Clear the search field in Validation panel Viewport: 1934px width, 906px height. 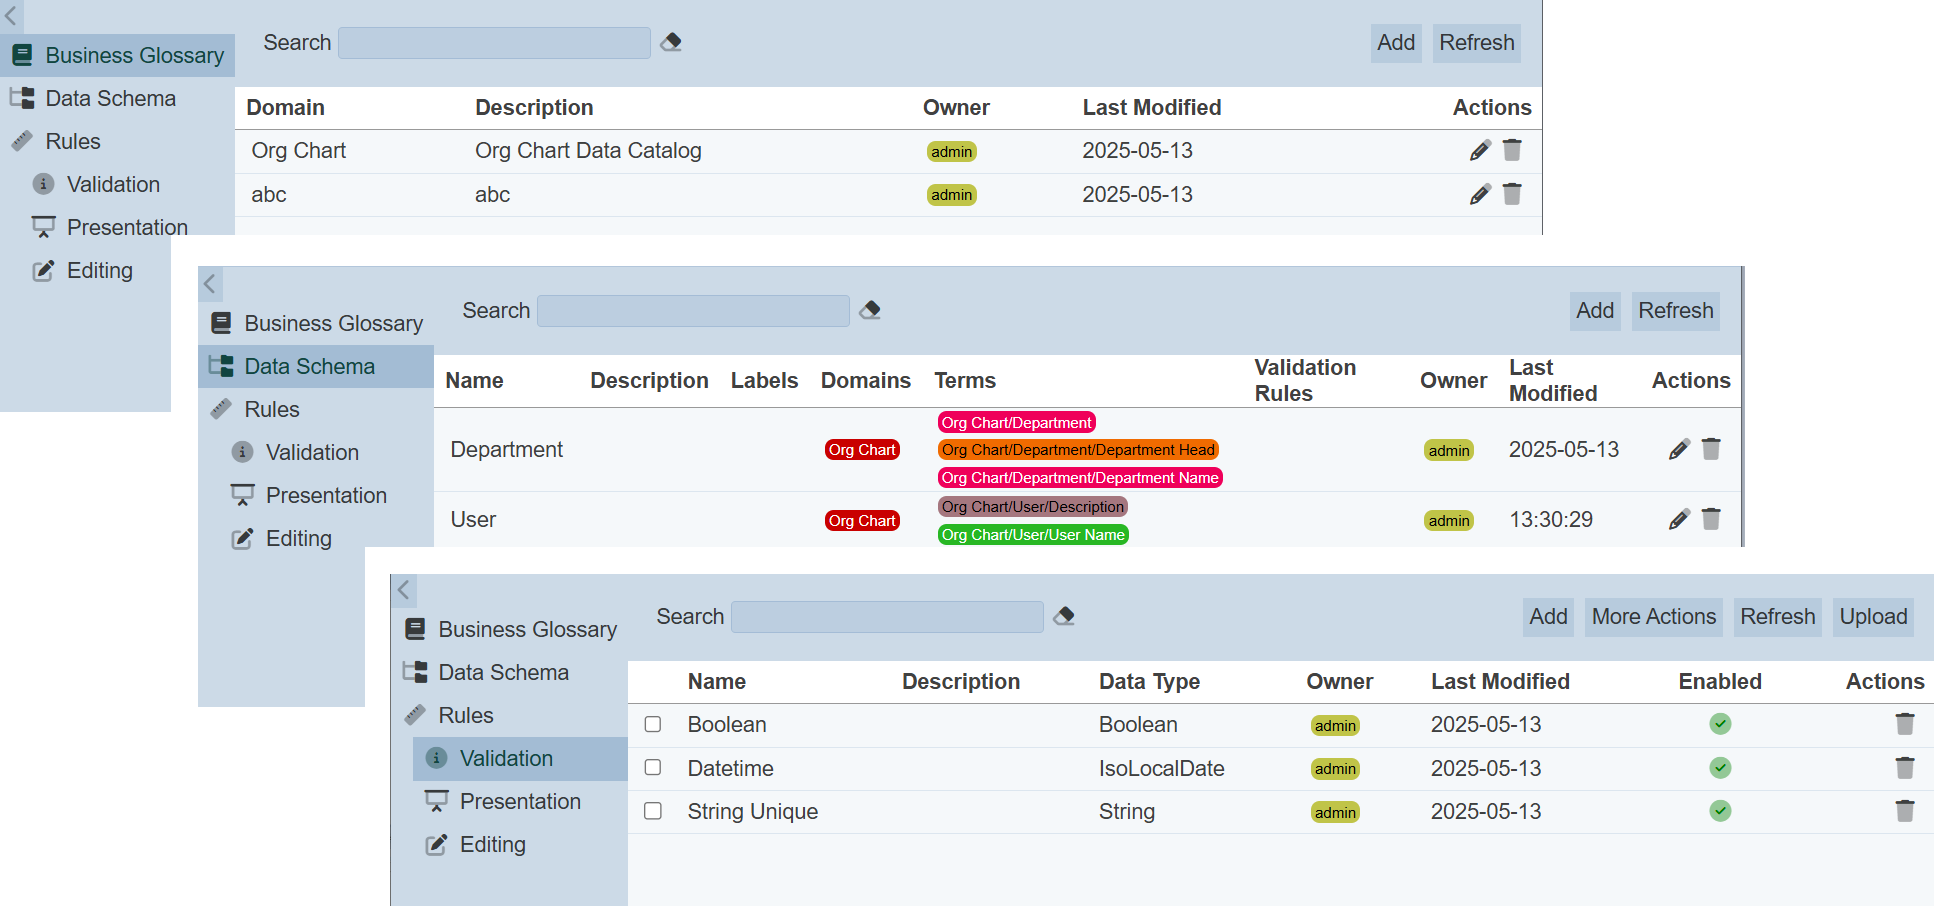pyautogui.click(x=1064, y=616)
